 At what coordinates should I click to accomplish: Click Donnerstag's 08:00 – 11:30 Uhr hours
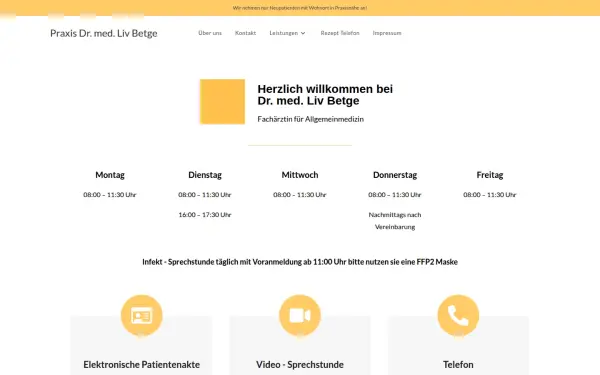click(395, 195)
